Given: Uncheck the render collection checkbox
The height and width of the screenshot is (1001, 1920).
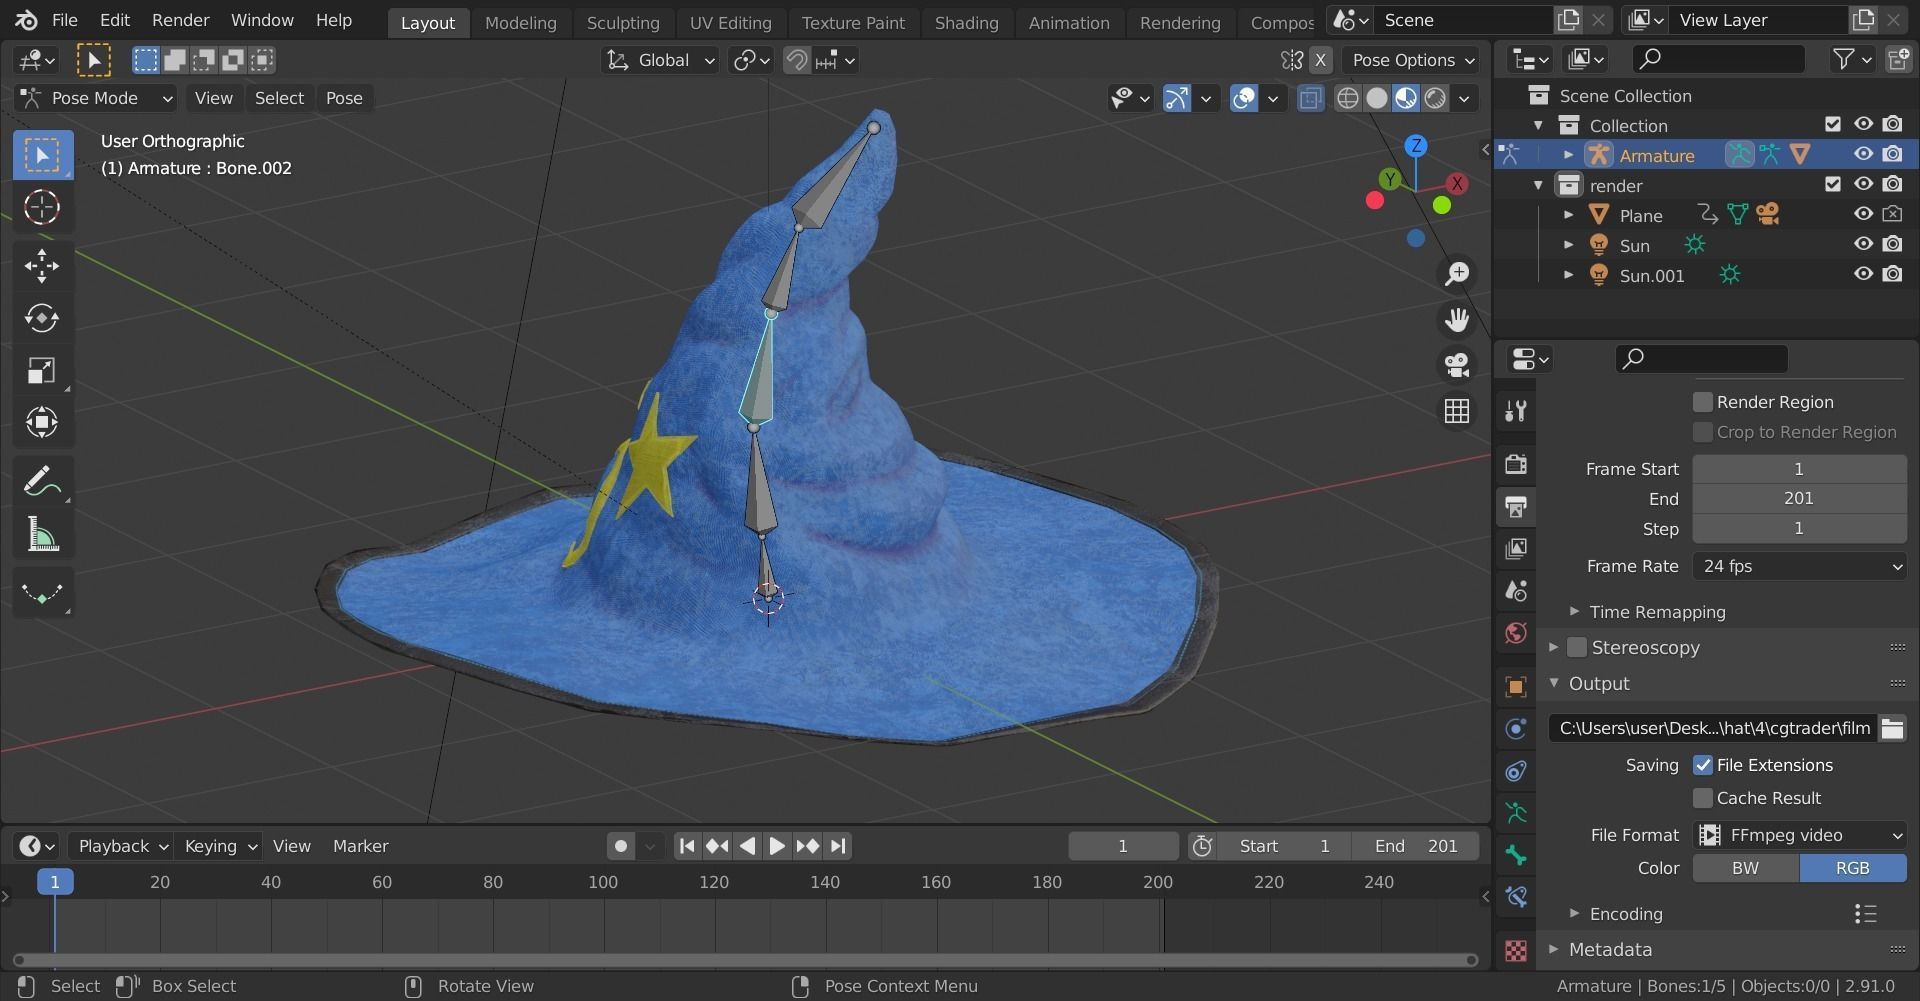Looking at the screenshot, I should (x=1832, y=185).
